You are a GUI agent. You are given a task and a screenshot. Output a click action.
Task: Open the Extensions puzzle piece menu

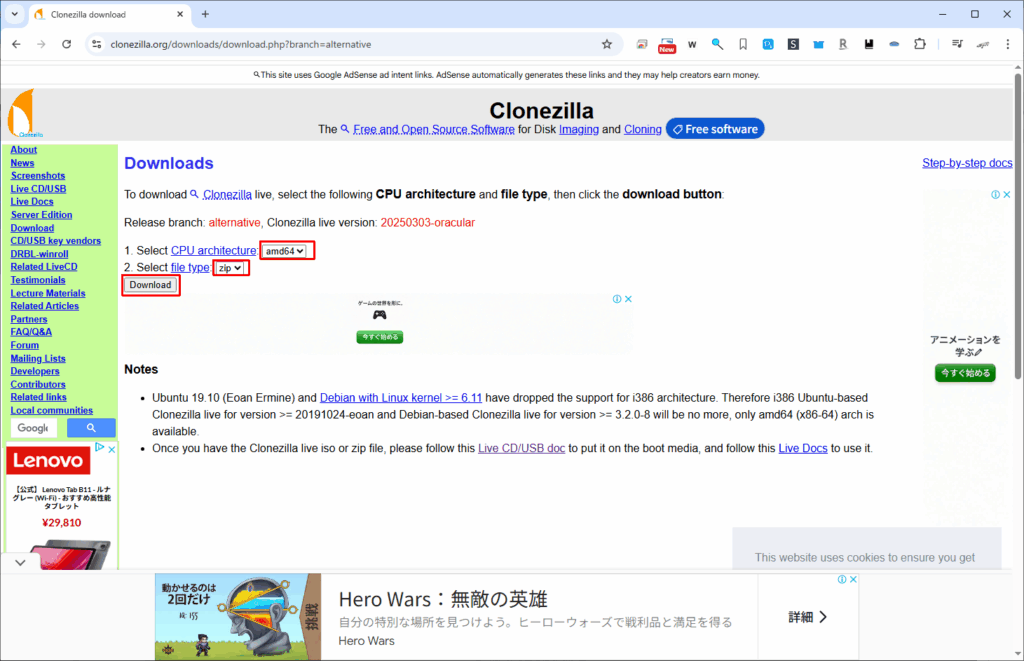tap(920, 44)
